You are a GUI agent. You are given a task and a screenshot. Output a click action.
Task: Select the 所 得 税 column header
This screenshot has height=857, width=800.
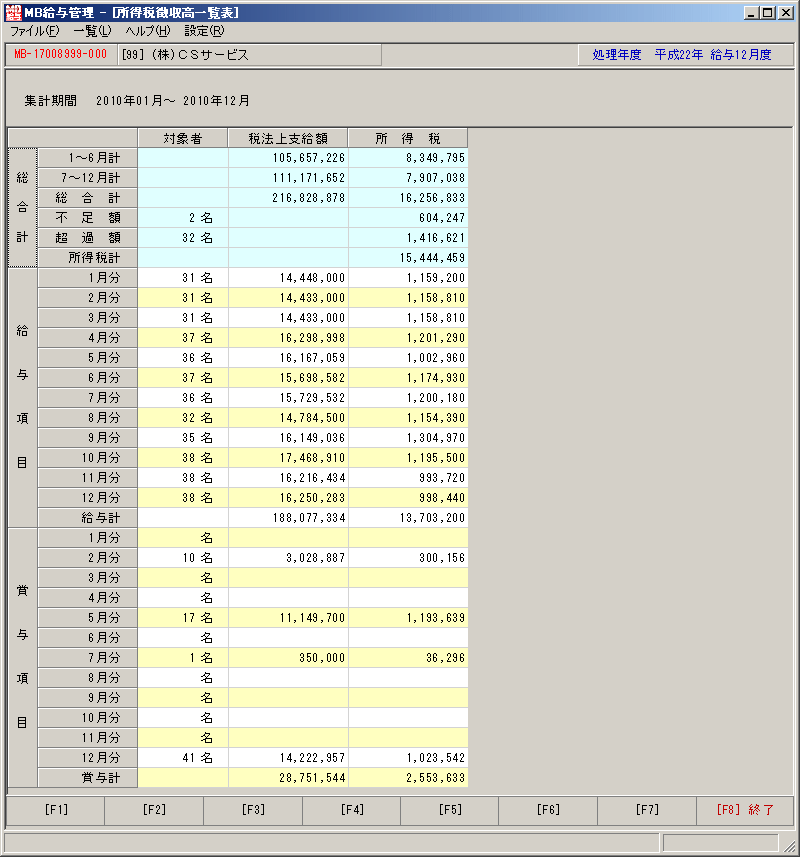(x=408, y=139)
